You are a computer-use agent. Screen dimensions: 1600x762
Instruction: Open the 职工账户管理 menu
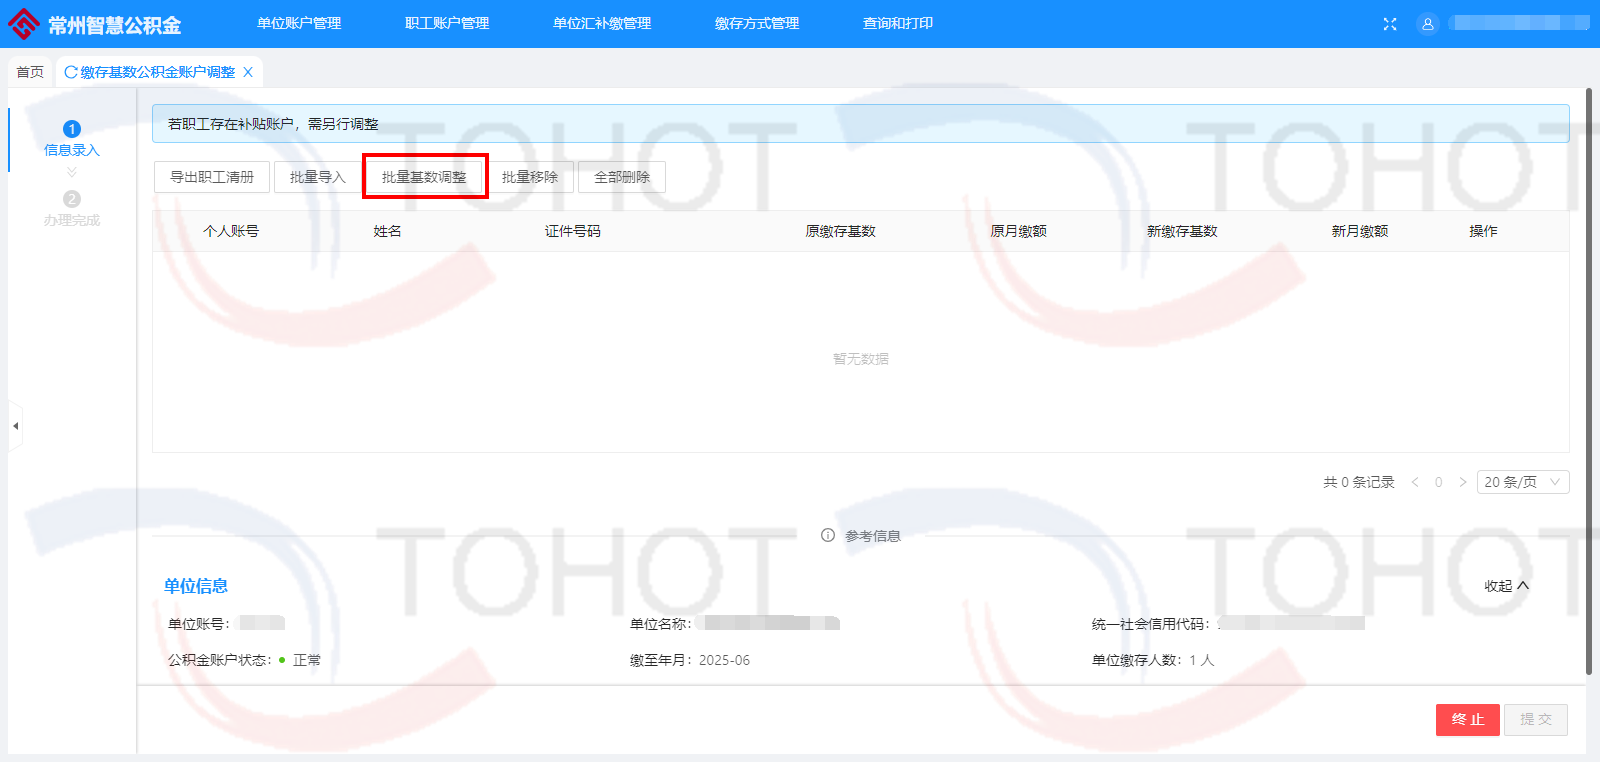coord(447,24)
